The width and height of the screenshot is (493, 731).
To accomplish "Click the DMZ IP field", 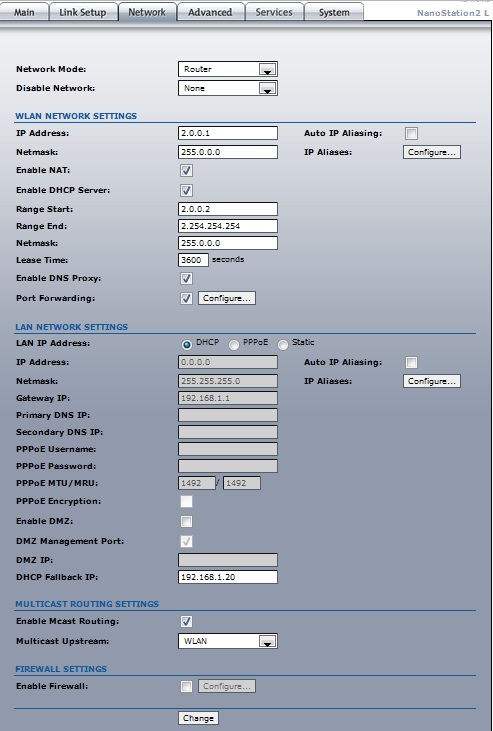I will tap(228, 560).
